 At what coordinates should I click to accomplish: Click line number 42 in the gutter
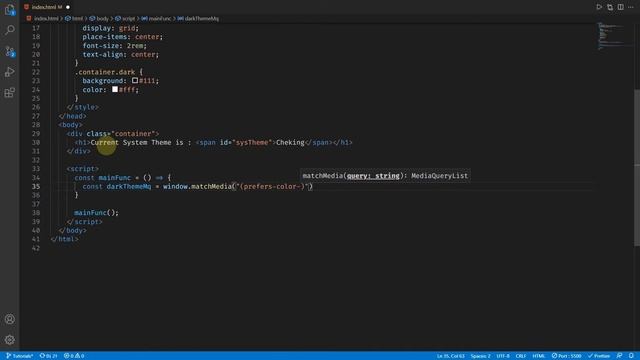36,248
